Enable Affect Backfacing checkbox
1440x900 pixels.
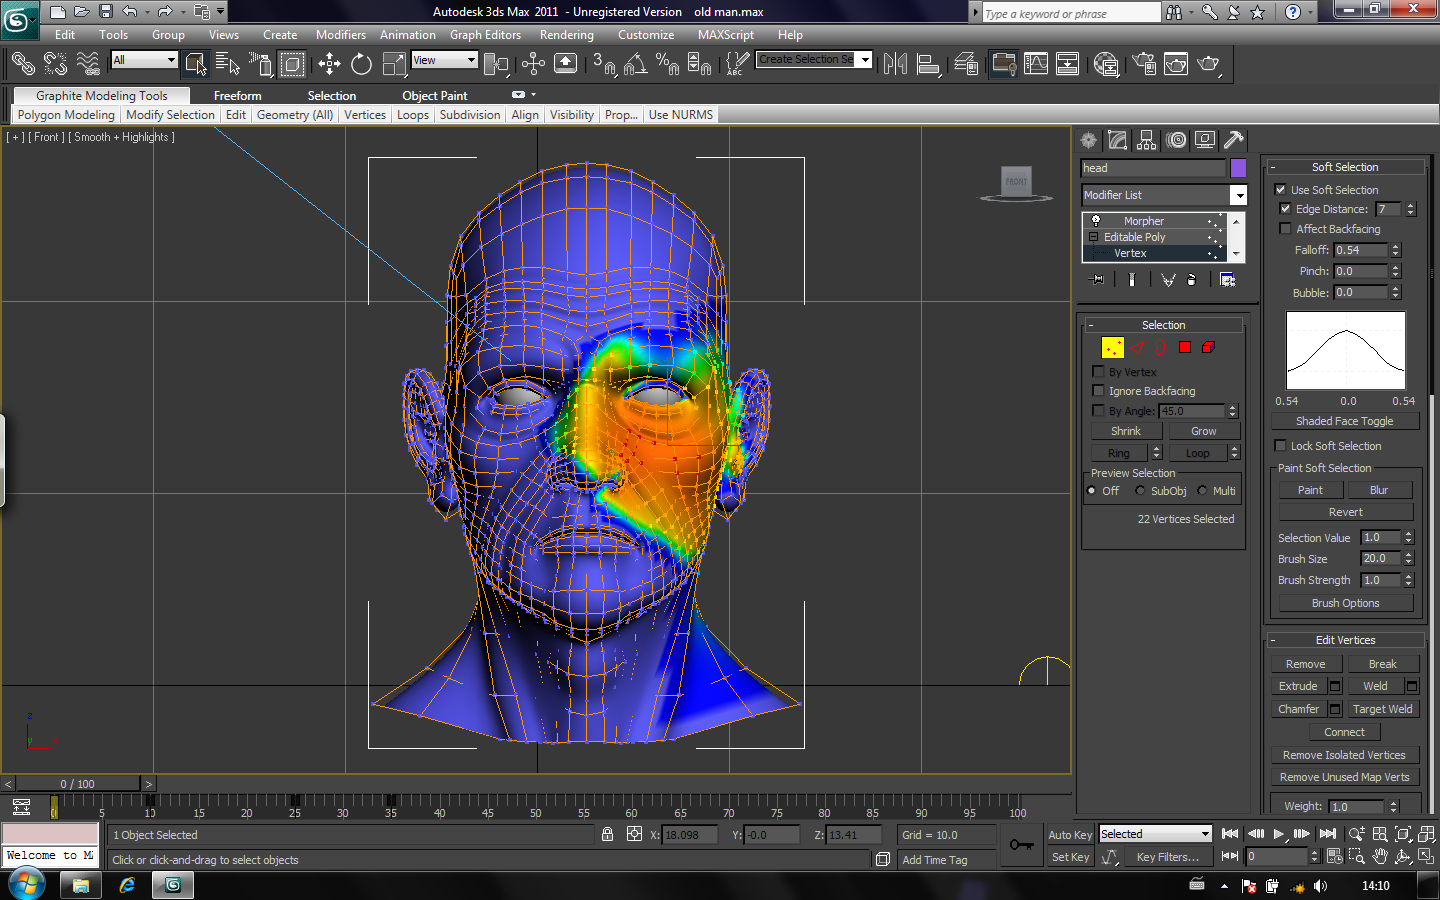[x=1285, y=229]
